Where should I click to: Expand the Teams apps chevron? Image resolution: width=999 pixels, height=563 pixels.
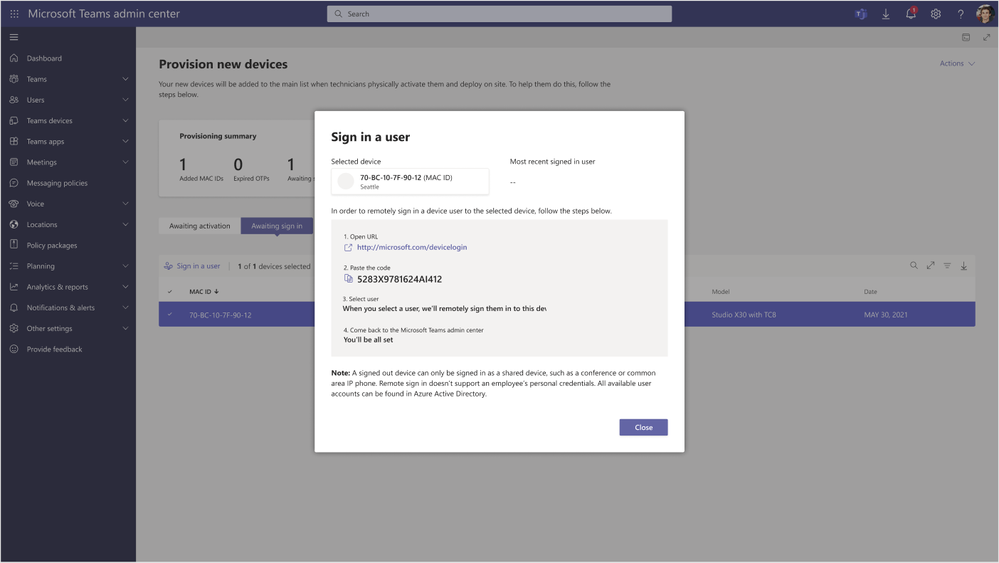126,141
